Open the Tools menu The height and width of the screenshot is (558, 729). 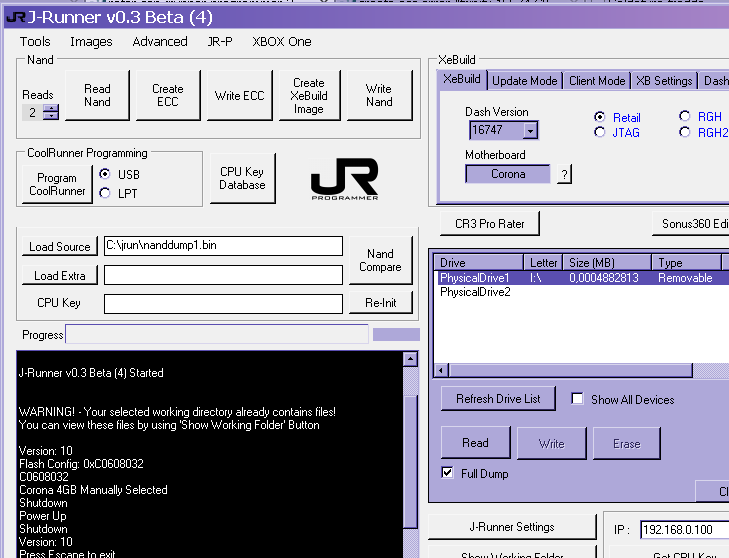point(35,41)
